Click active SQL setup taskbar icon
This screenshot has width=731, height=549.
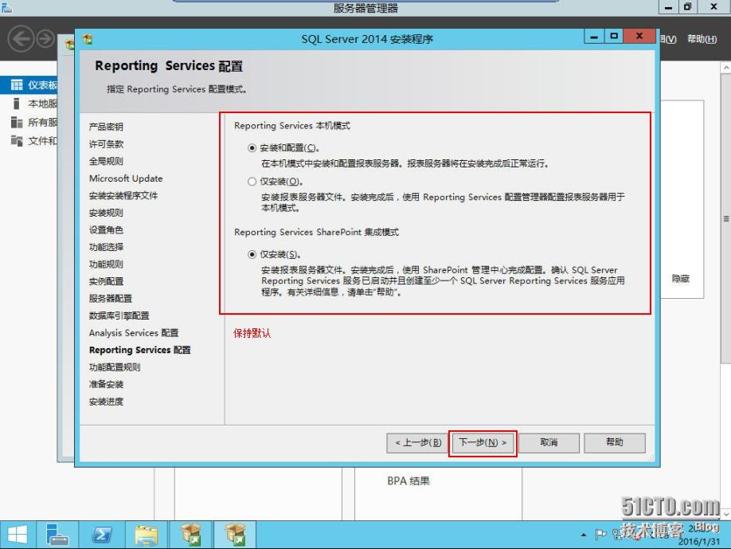(x=235, y=535)
